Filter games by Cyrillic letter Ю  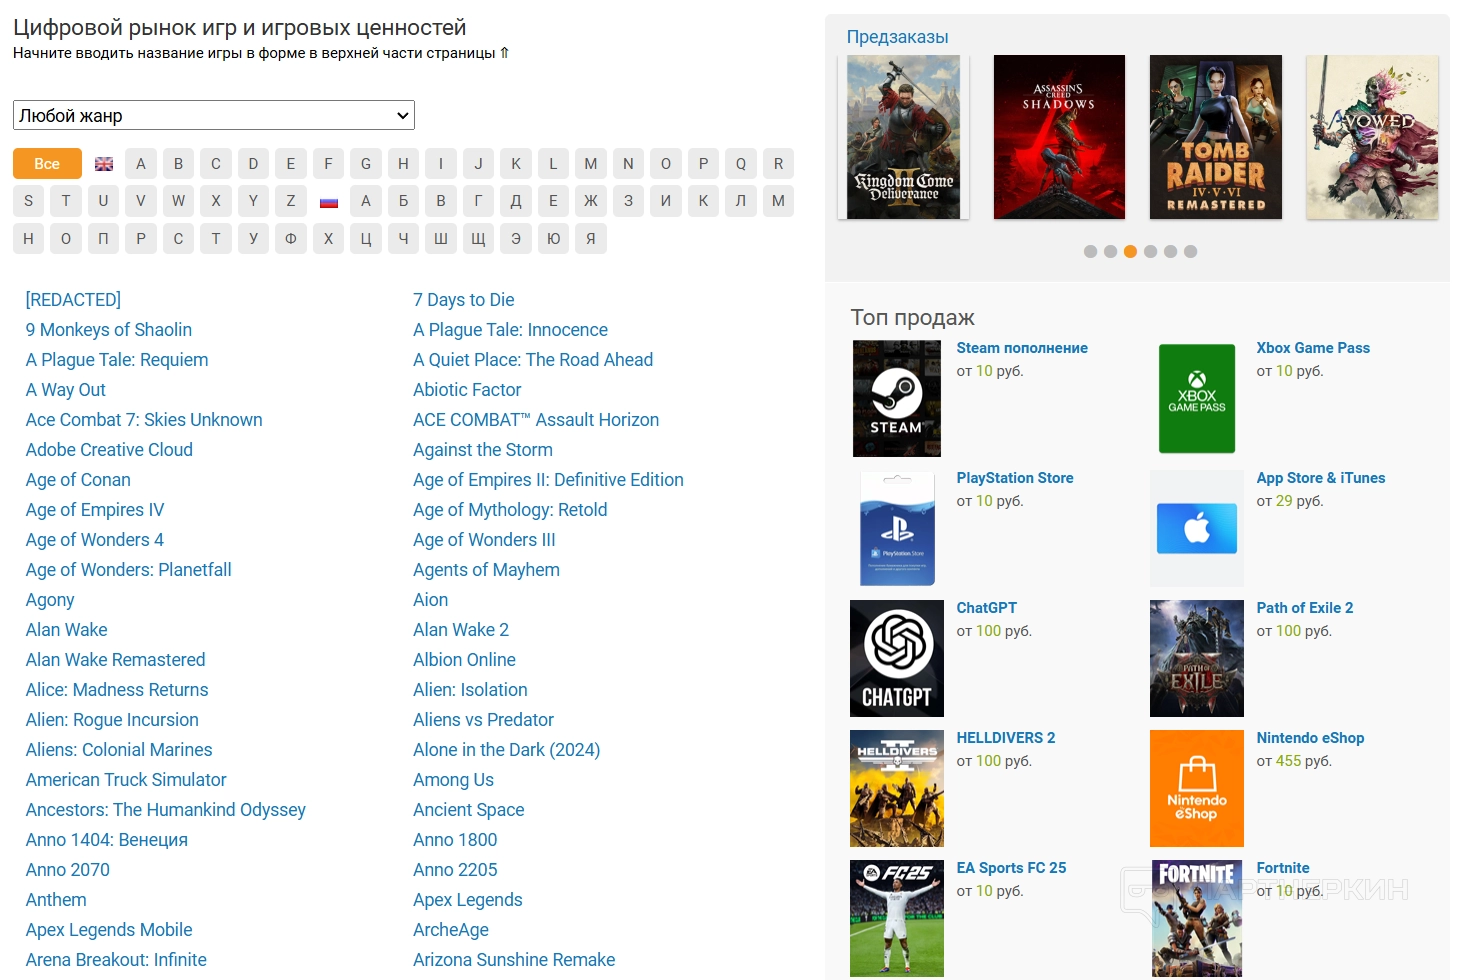(553, 239)
